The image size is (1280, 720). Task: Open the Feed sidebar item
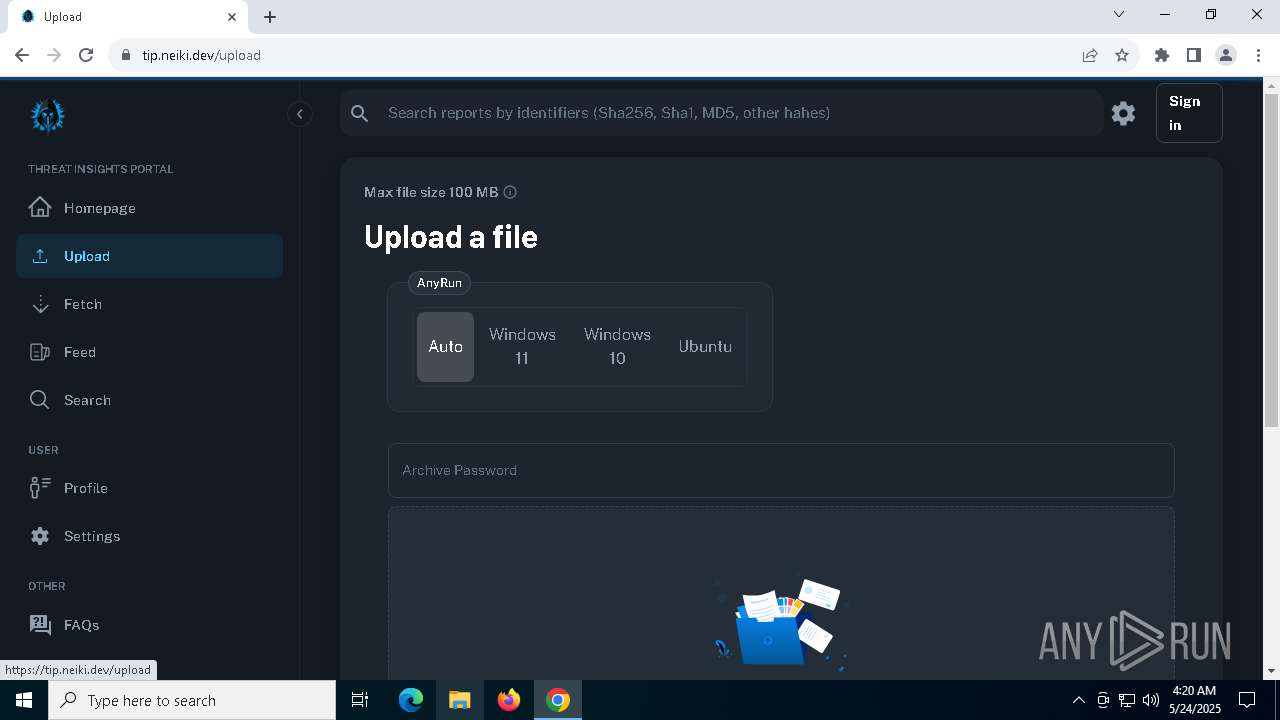(x=149, y=352)
